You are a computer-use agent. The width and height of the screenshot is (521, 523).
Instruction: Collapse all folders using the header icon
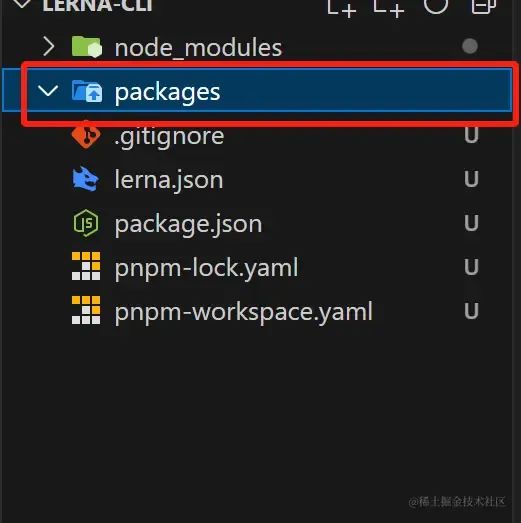[483, 6]
